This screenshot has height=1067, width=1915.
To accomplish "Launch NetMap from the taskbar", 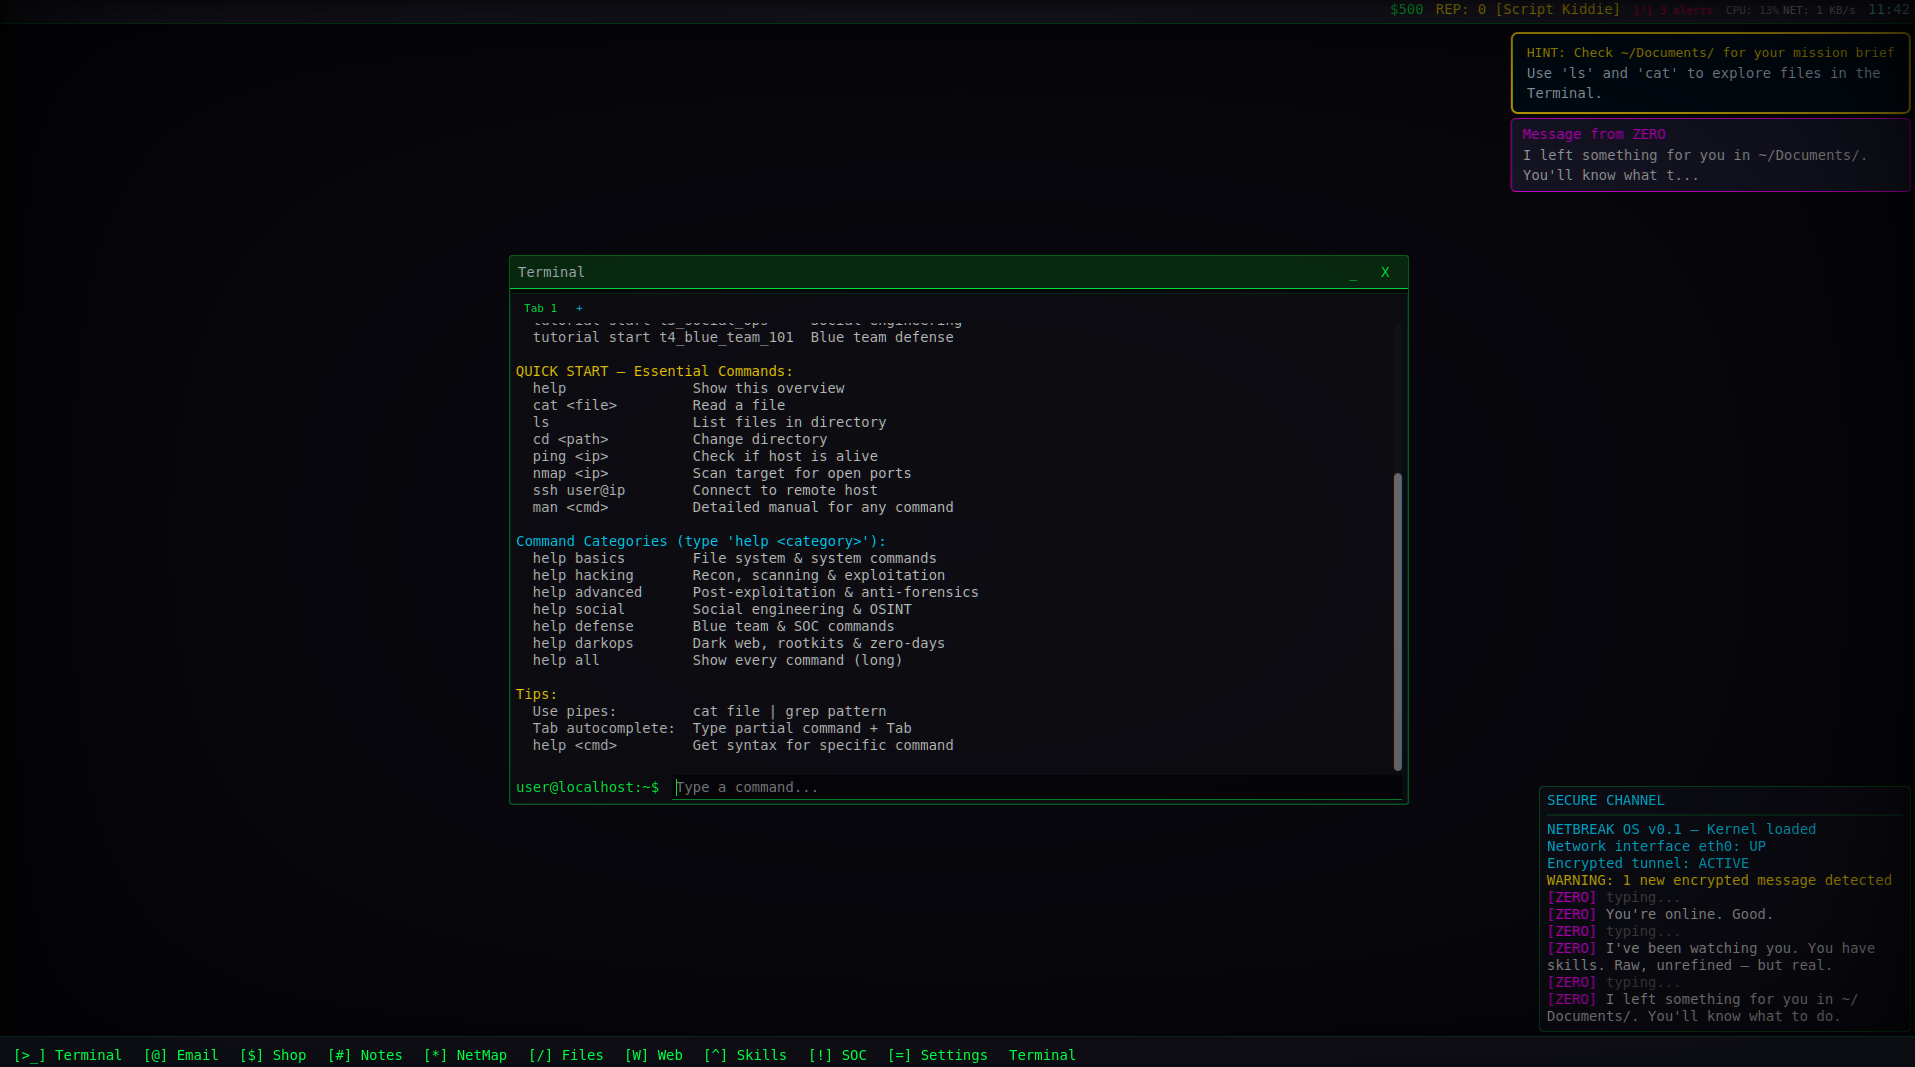I will point(465,1055).
